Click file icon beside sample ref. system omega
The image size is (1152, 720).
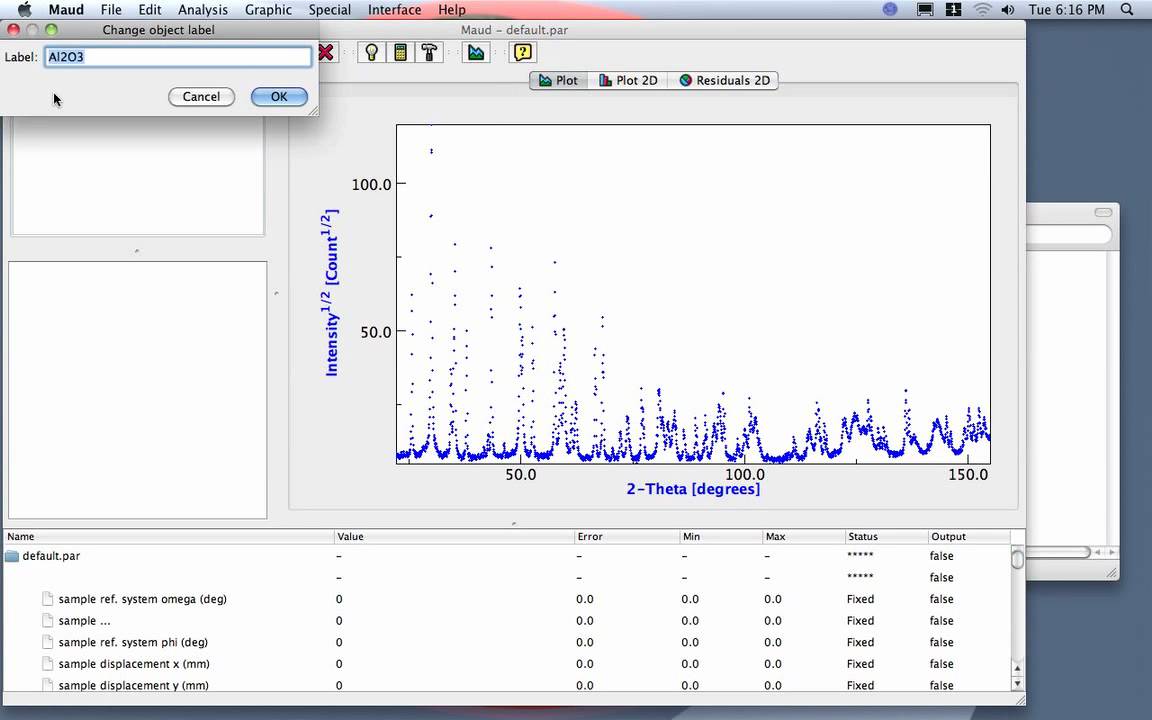(48, 599)
